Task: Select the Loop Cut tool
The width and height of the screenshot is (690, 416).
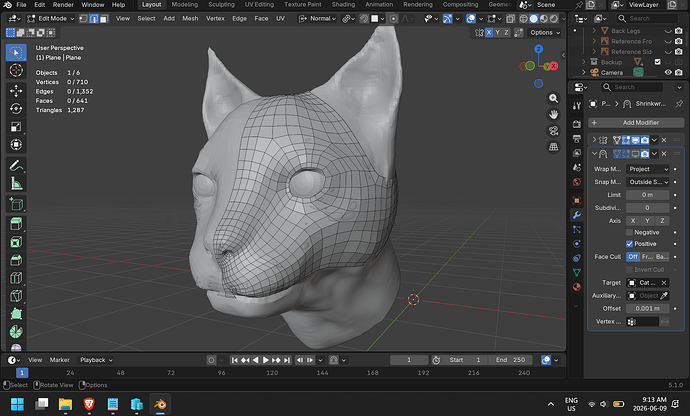Action: click(x=16, y=278)
